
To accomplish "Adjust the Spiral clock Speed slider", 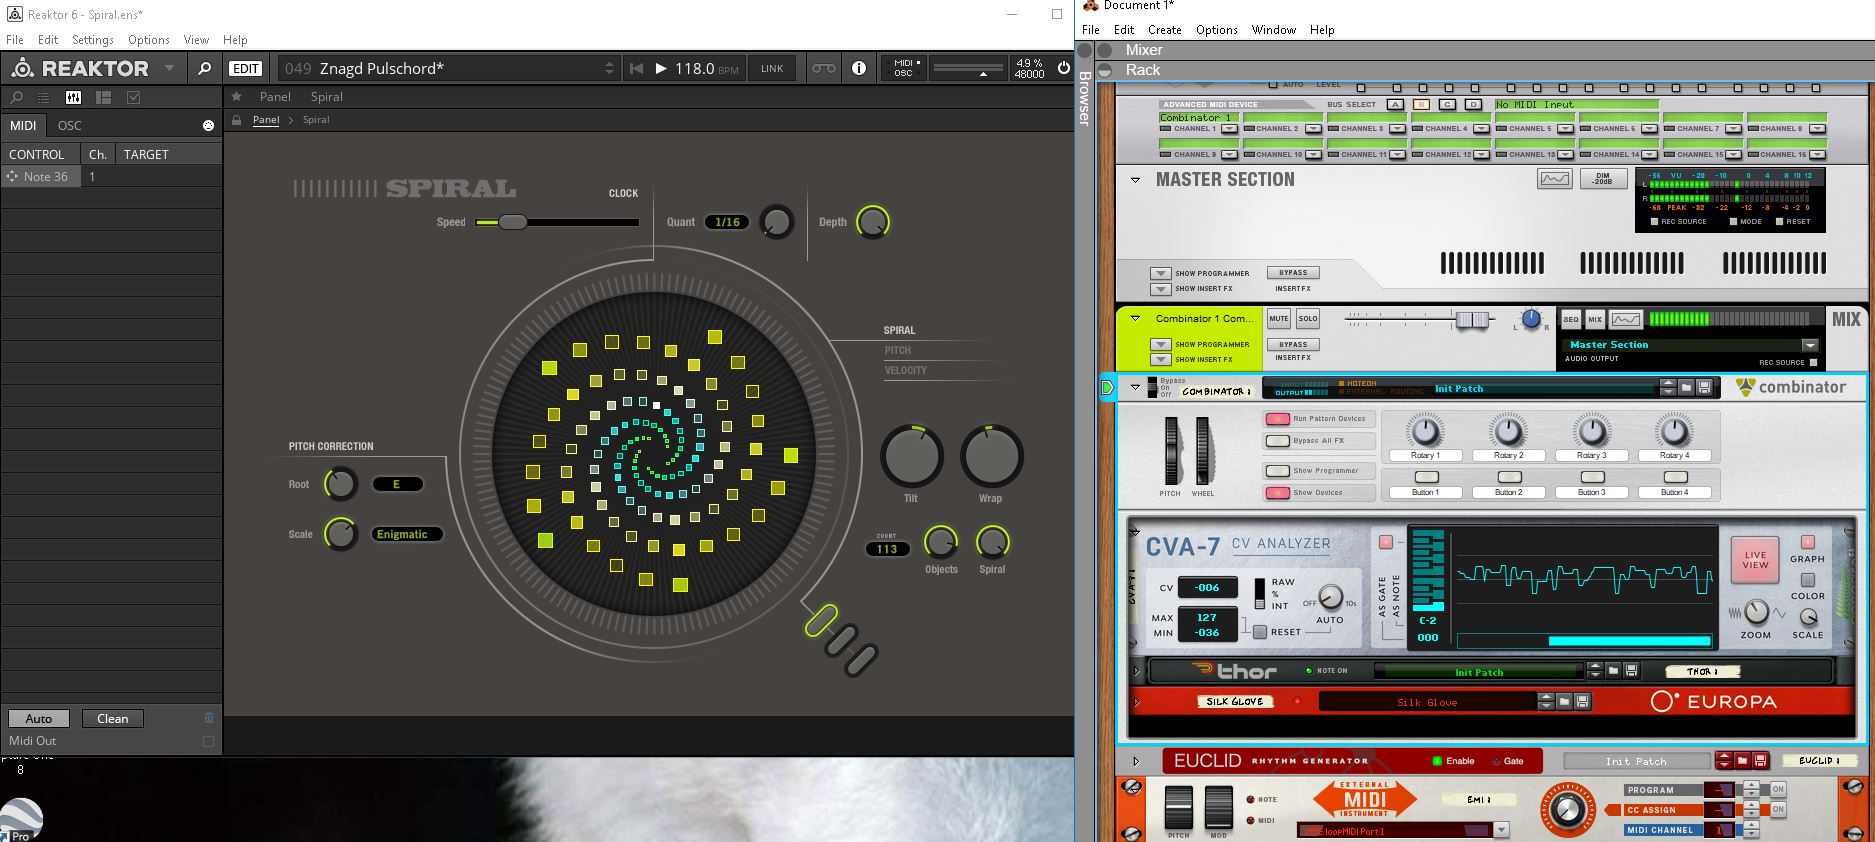I will pyautogui.click(x=557, y=222).
